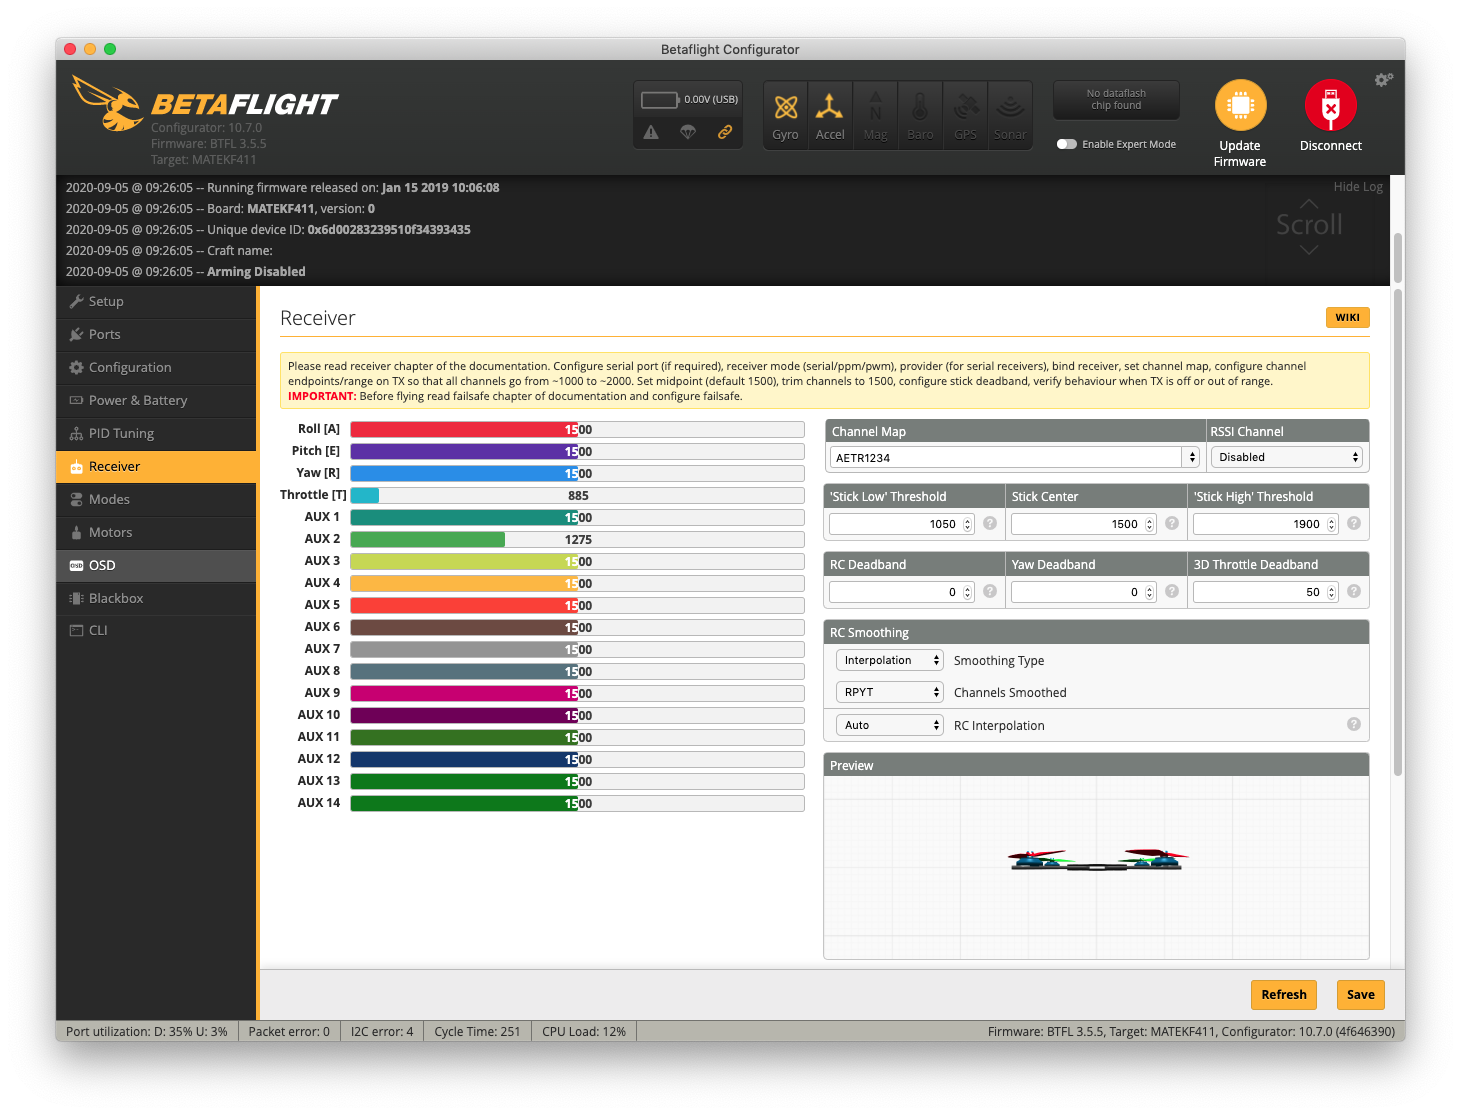Click the Refresh button

[x=1284, y=994]
